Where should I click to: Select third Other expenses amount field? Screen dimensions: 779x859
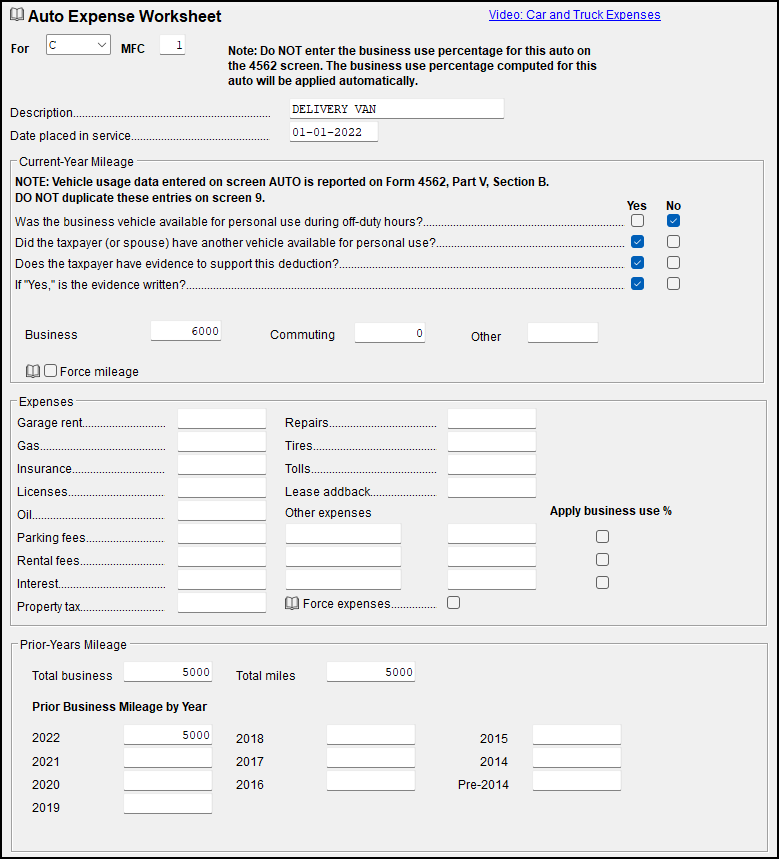coord(492,580)
